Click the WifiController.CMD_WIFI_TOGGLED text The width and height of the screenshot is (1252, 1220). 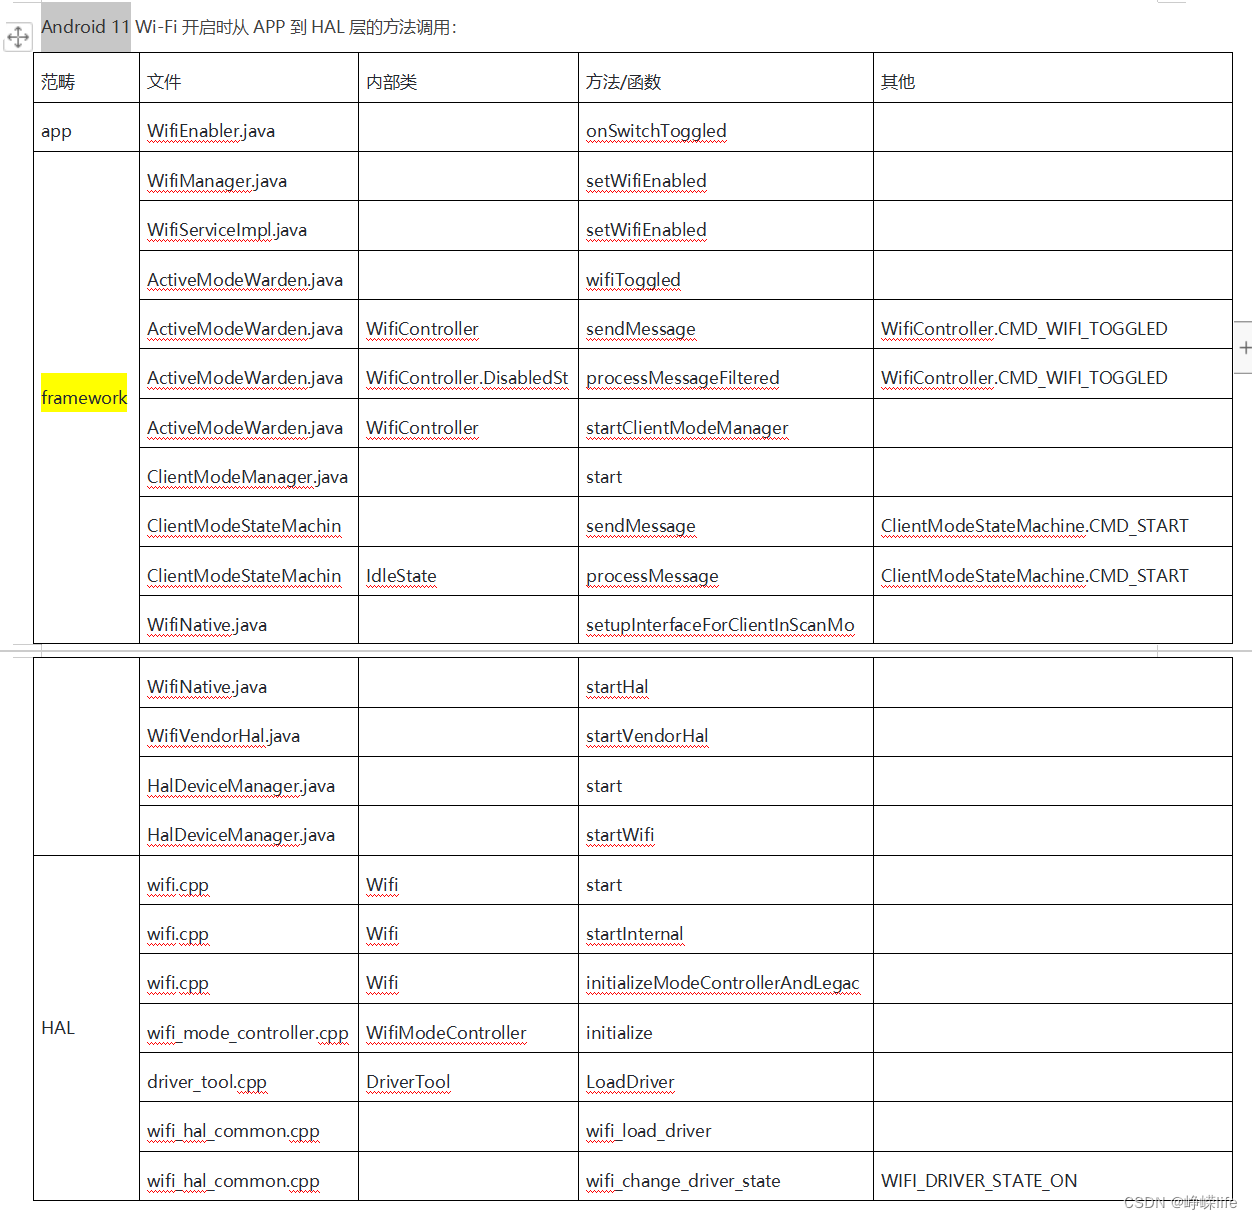pos(1023,328)
